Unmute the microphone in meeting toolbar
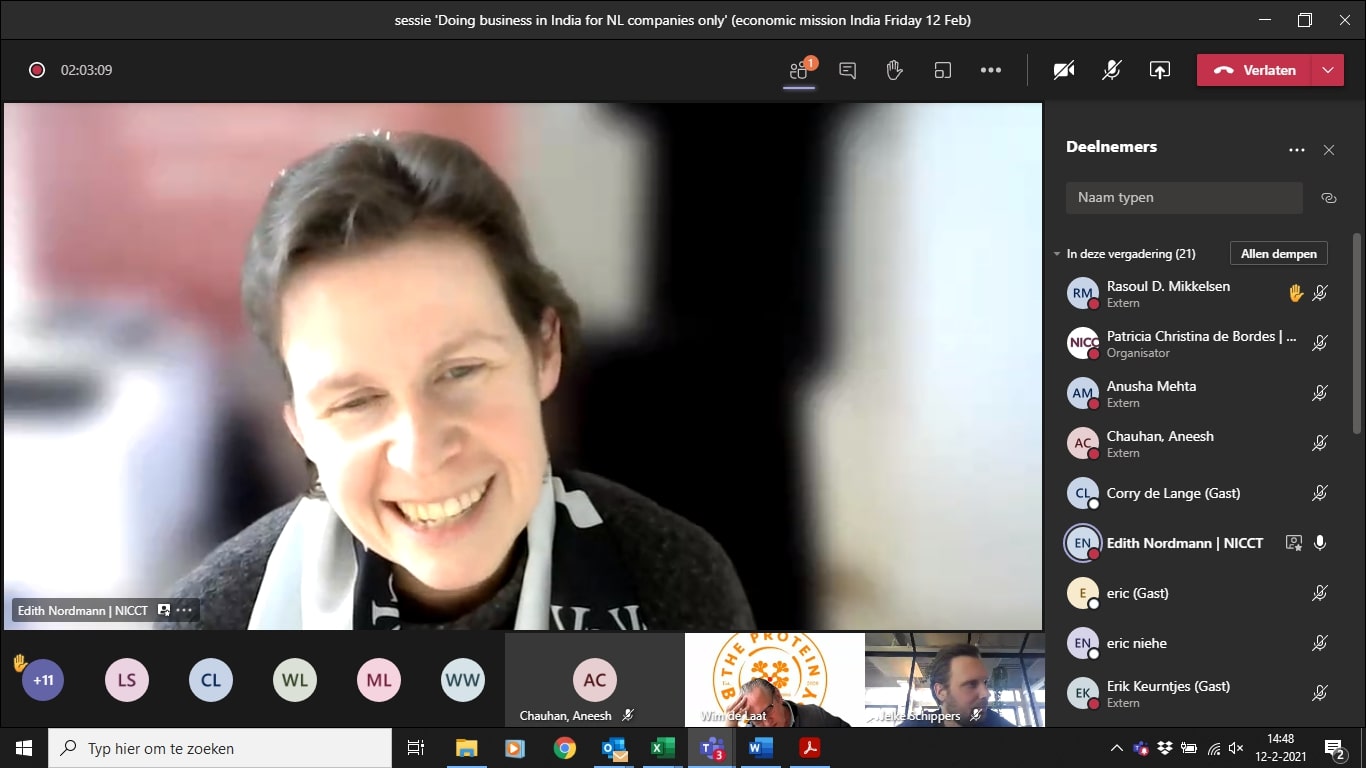Image resolution: width=1366 pixels, height=768 pixels. click(1111, 70)
